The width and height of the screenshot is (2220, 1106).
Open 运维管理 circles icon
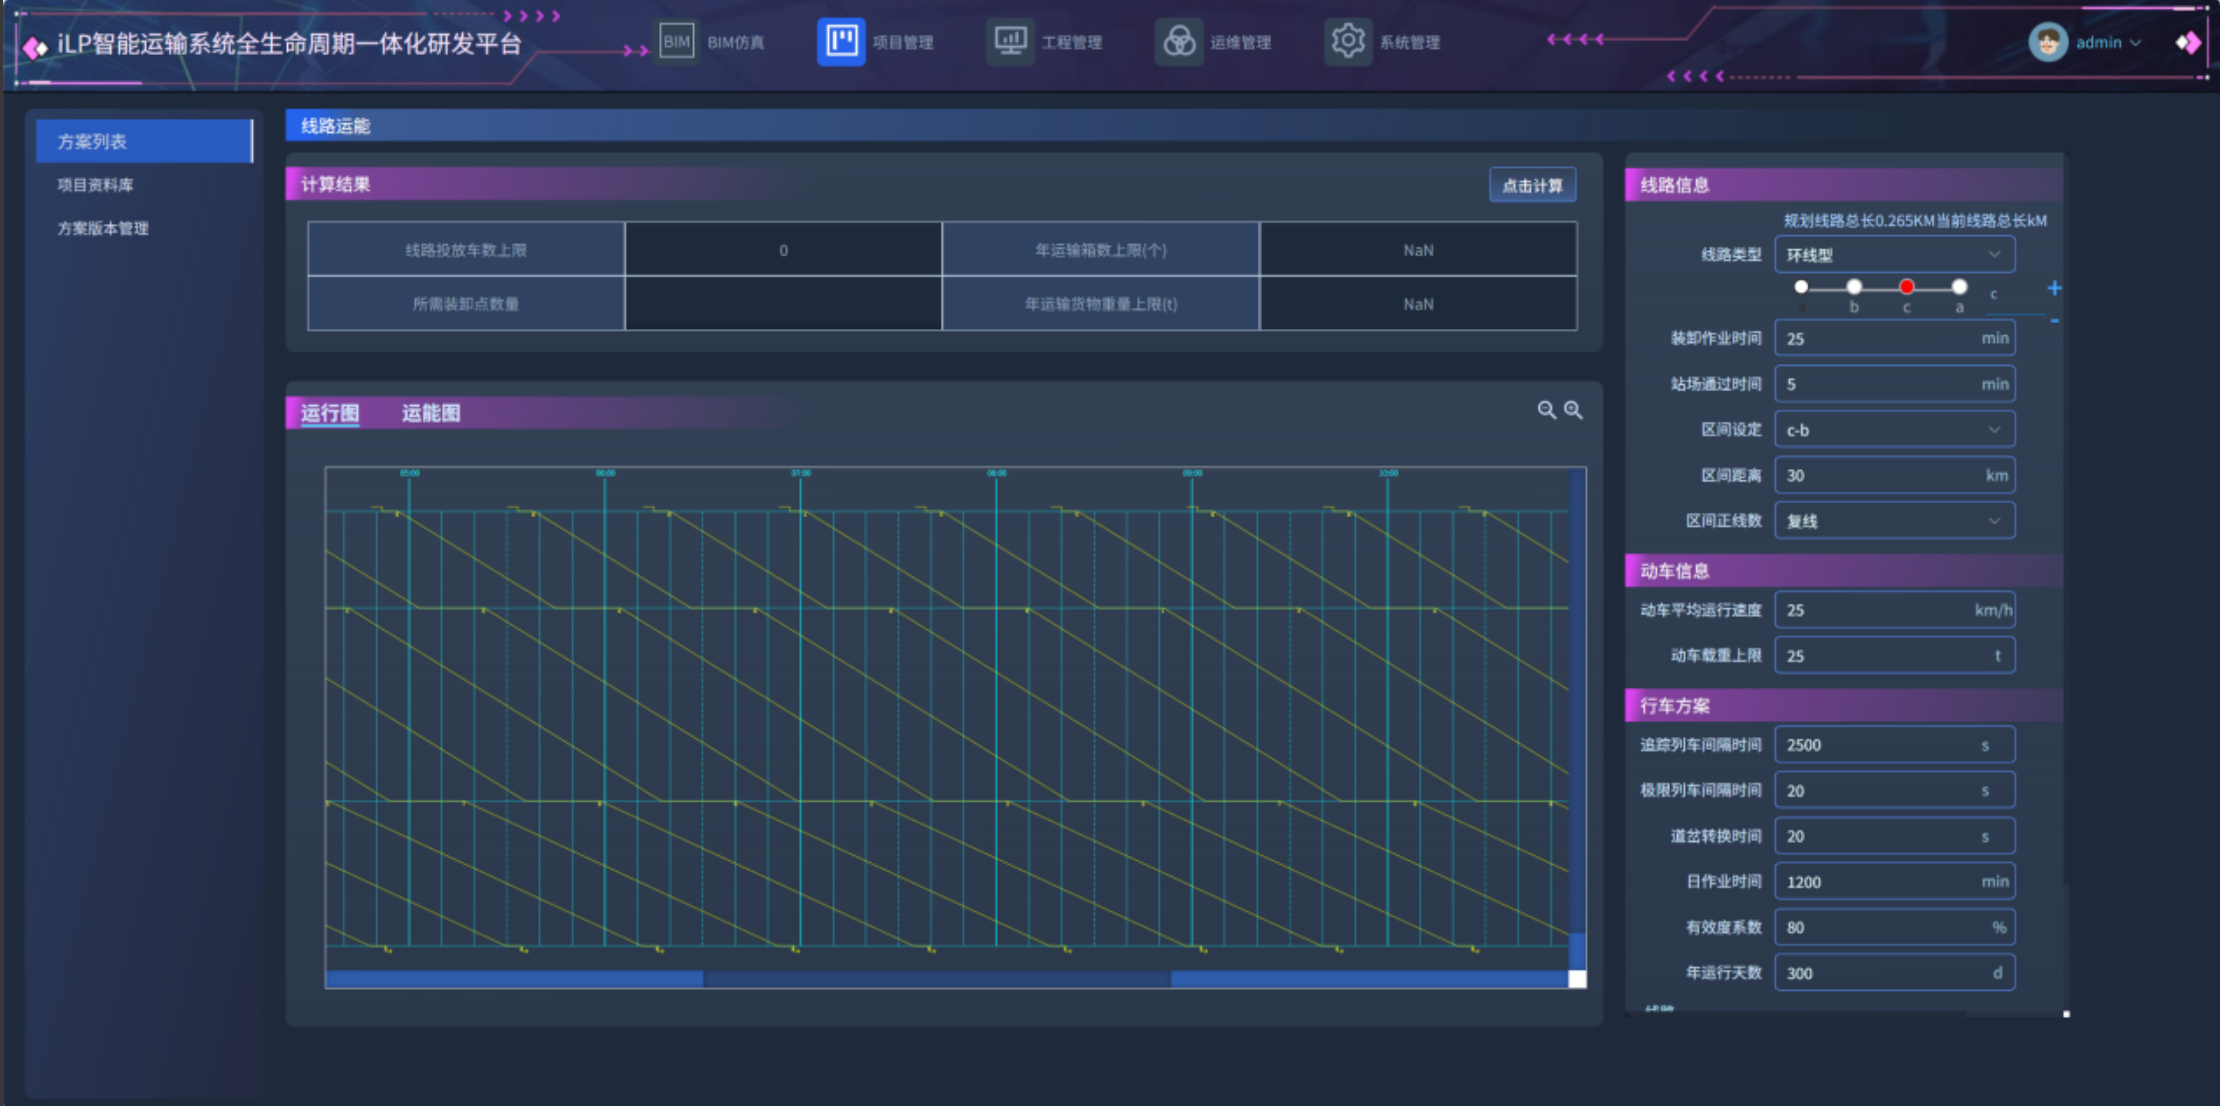click(x=1179, y=42)
